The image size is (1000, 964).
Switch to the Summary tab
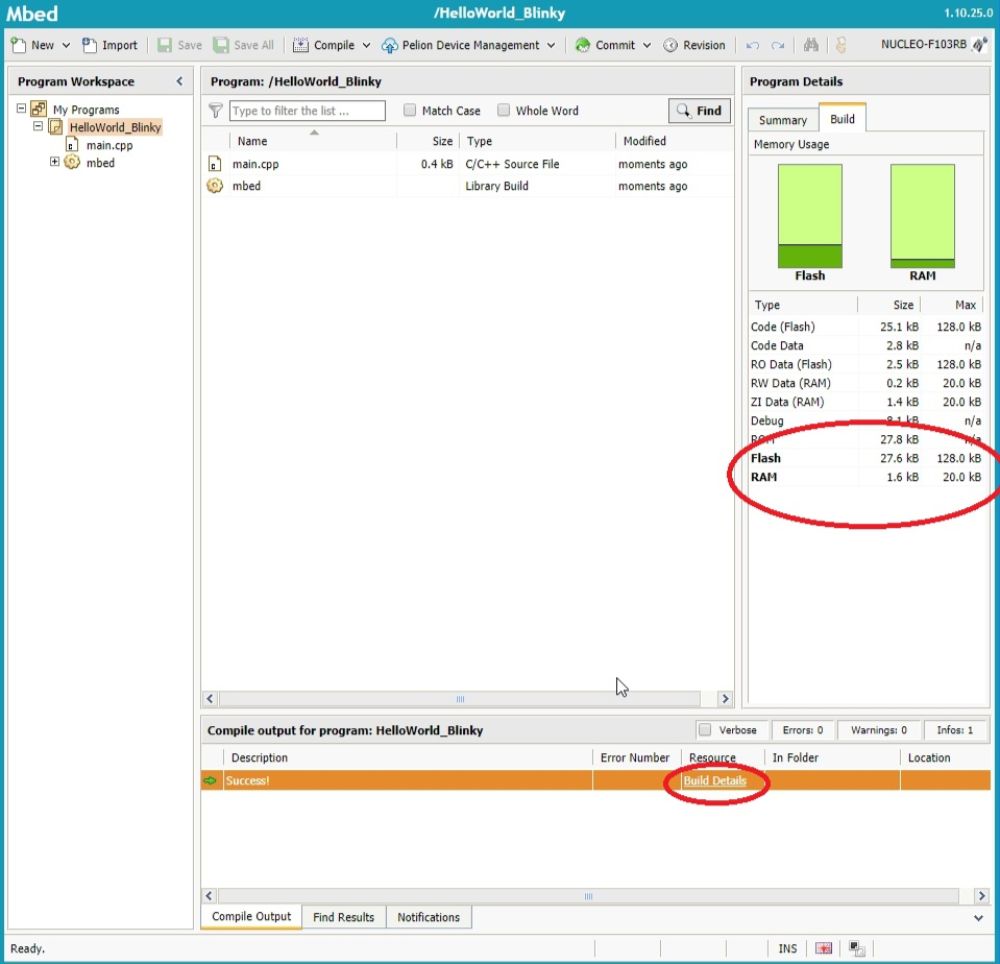[x=783, y=120]
